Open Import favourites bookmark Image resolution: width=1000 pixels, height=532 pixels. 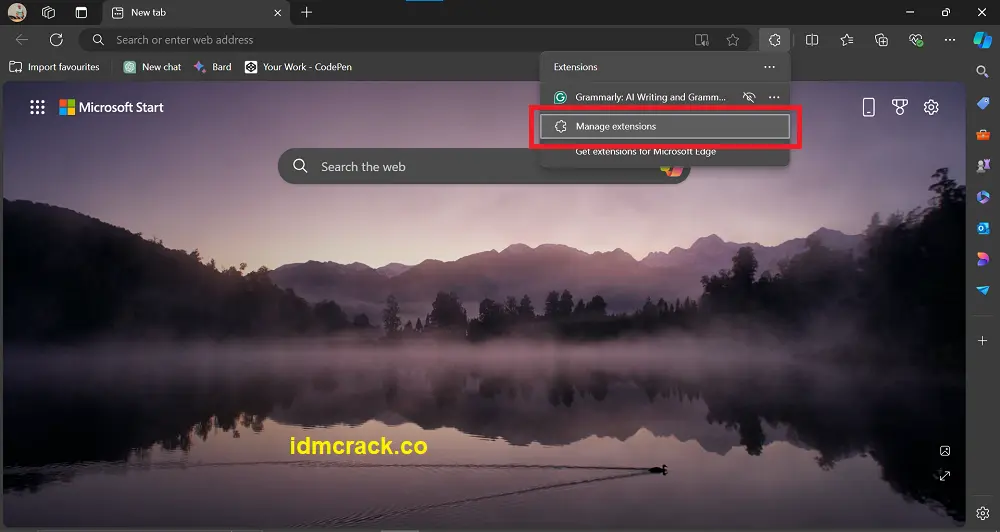click(x=54, y=67)
